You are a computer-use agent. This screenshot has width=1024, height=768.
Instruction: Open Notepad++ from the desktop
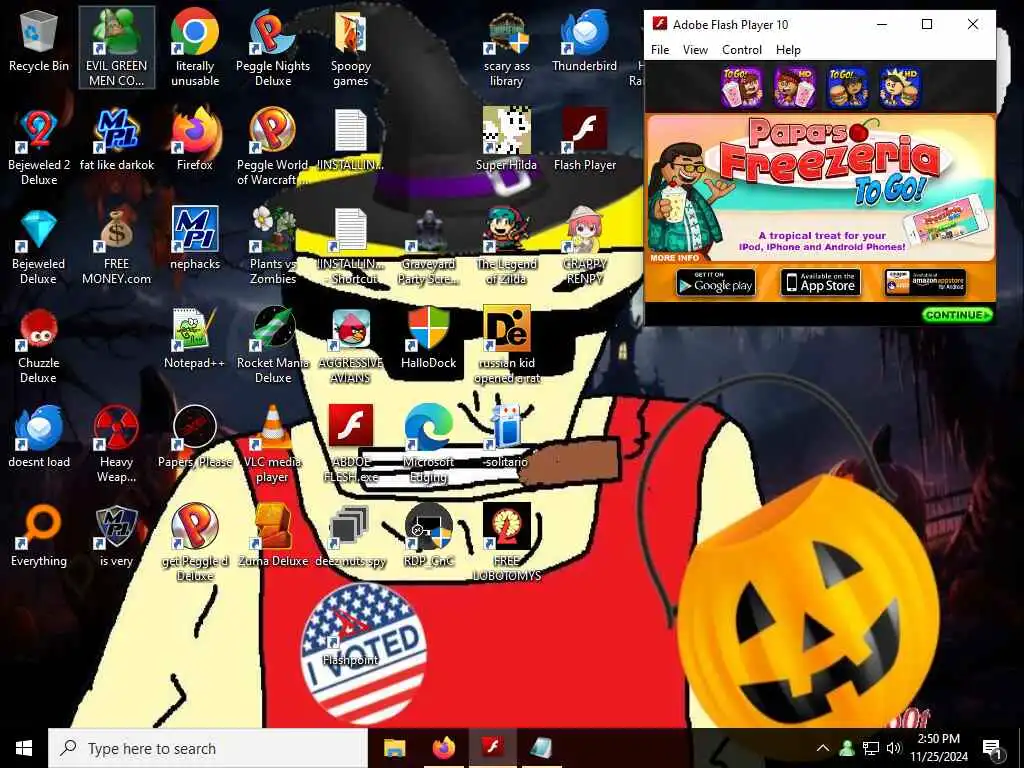click(195, 338)
